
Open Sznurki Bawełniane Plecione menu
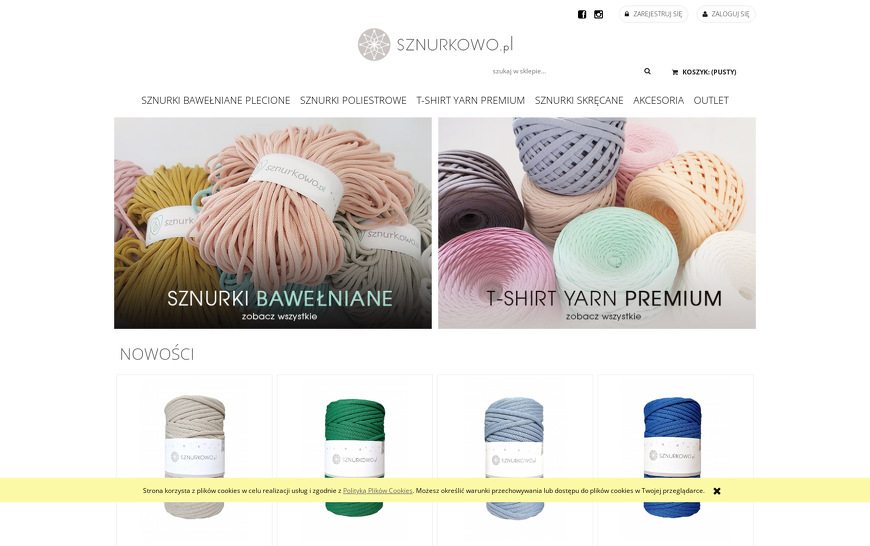pyautogui.click(x=215, y=100)
